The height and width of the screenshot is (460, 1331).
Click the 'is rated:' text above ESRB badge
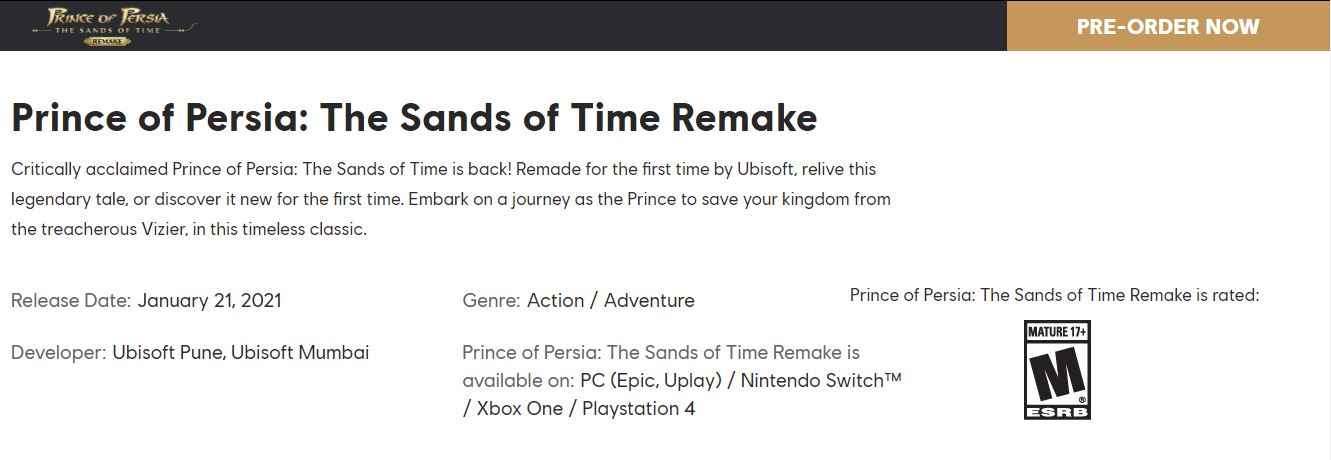tap(1229, 295)
